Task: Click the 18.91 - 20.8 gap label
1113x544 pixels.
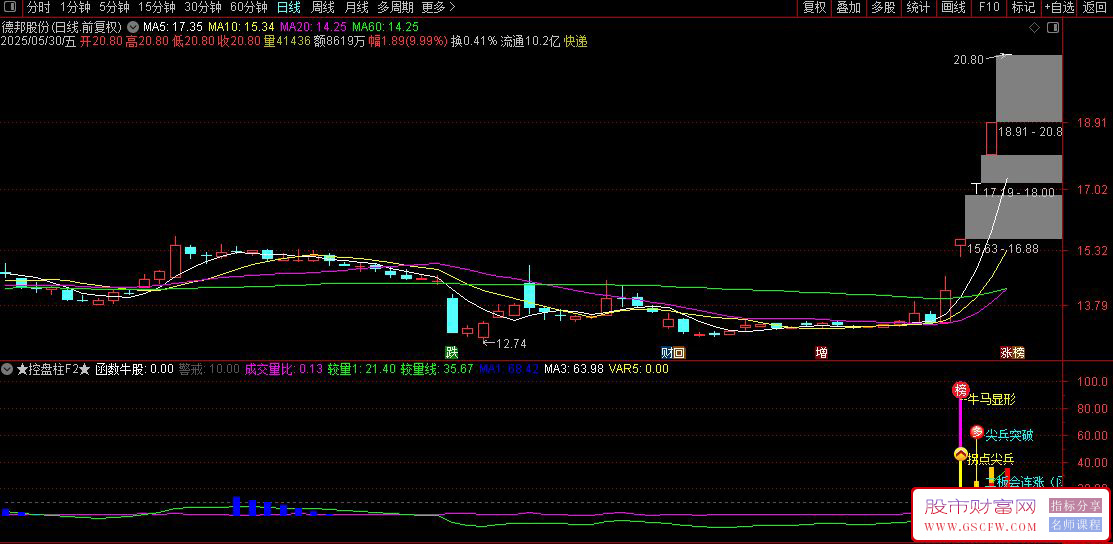Action: coord(1030,131)
